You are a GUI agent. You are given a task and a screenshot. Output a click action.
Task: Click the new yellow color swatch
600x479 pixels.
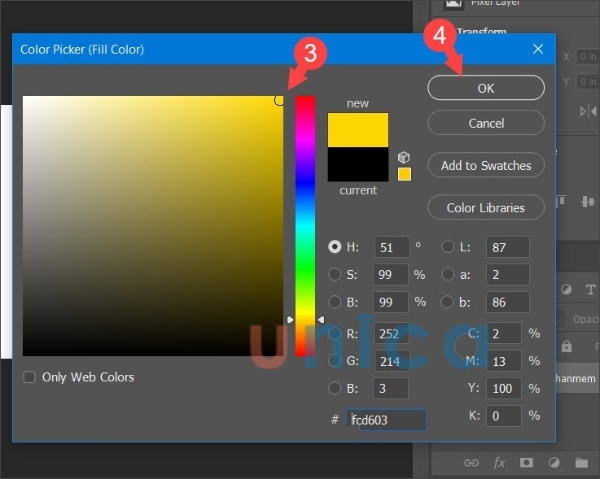point(358,130)
